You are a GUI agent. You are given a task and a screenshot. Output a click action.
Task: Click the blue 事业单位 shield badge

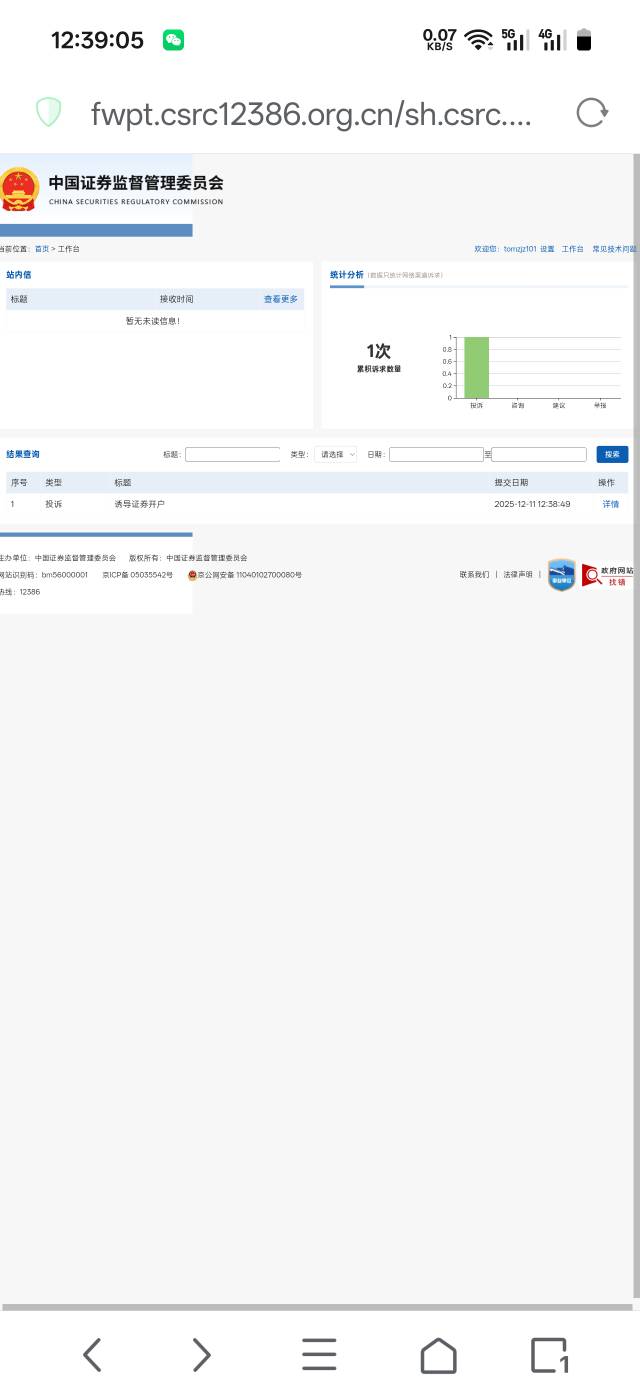562,575
